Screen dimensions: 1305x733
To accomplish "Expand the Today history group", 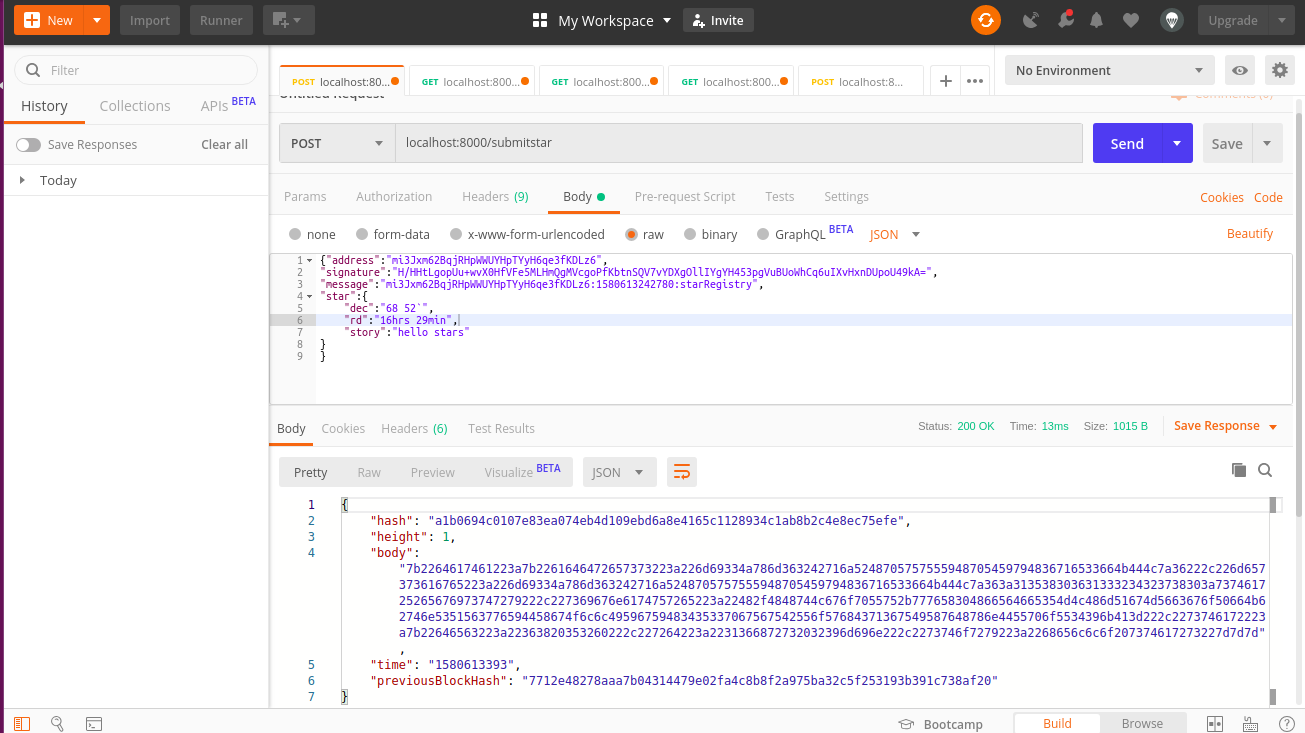I will [22, 180].
